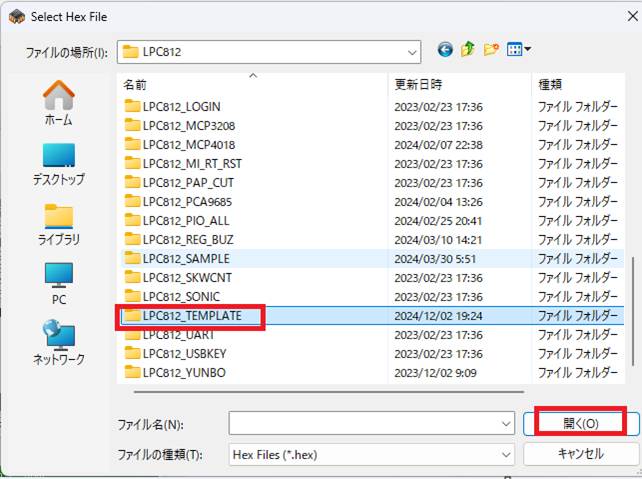Image resolution: width=642 pixels, height=479 pixels.
Task: Select PC in places sidebar
Action: 58,284
